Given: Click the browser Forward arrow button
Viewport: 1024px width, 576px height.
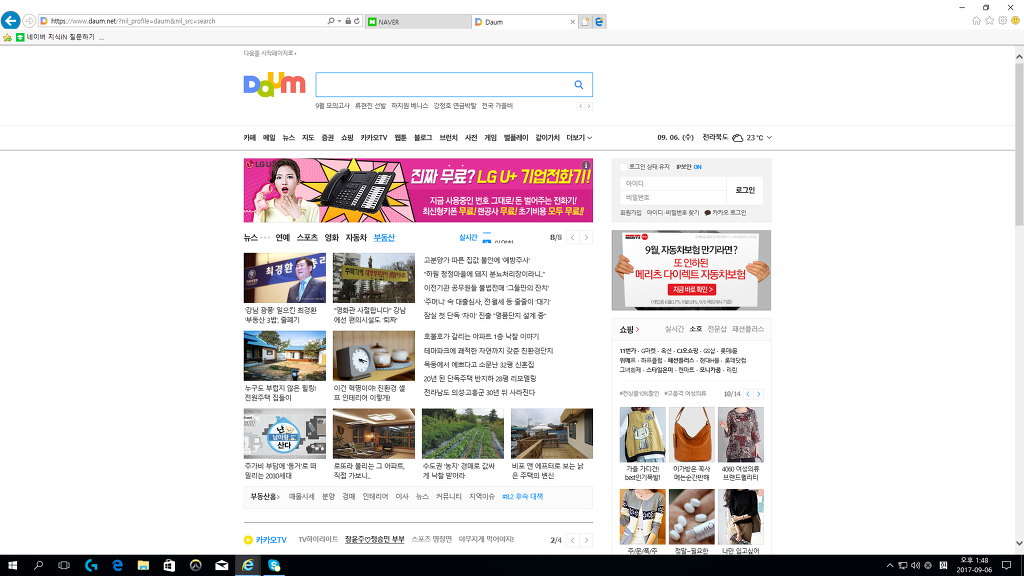Looking at the screenshot, I should tap(29, 21).
